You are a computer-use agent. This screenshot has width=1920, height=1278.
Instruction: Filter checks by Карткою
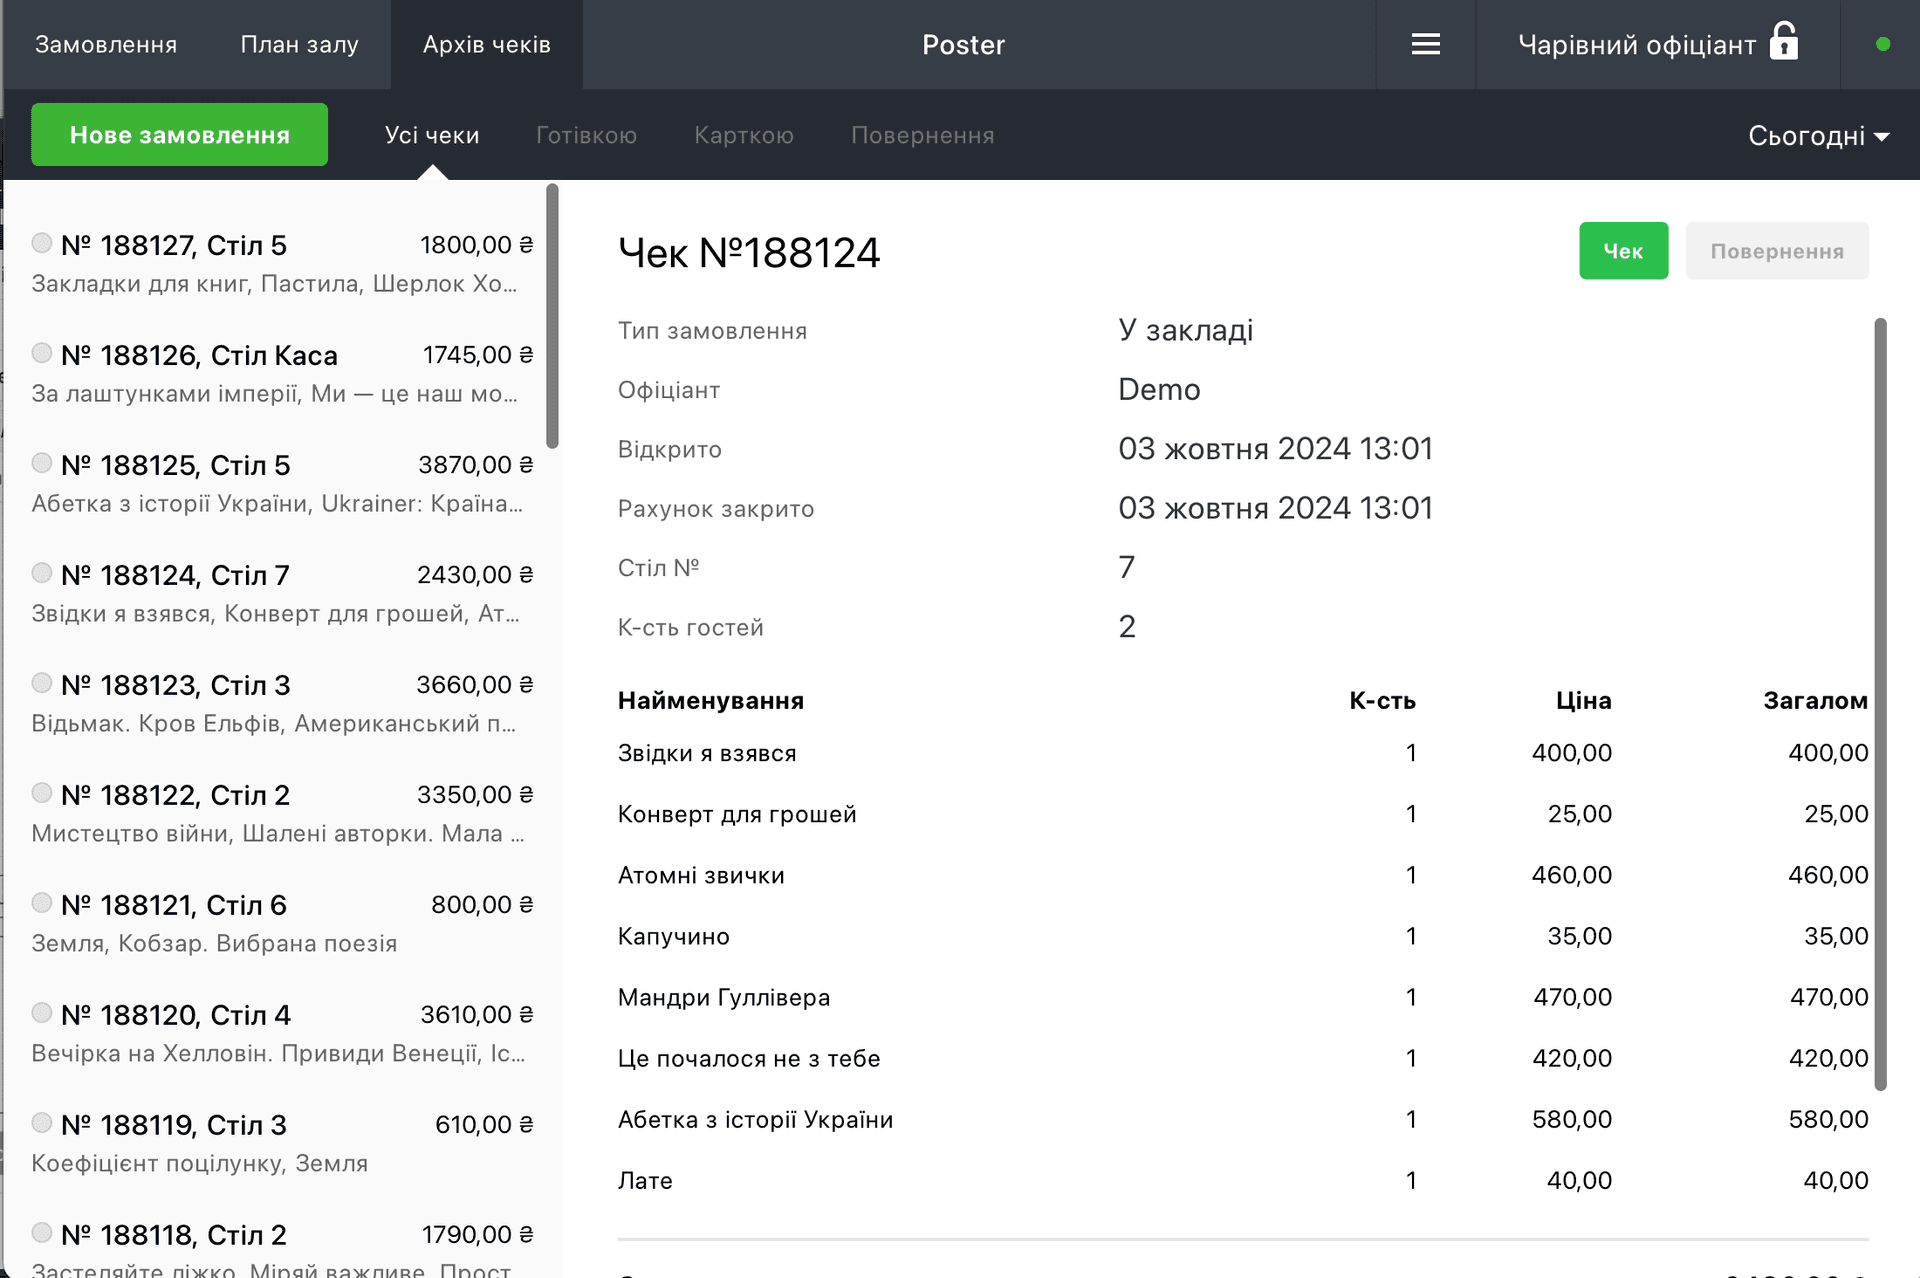(744, 135)
